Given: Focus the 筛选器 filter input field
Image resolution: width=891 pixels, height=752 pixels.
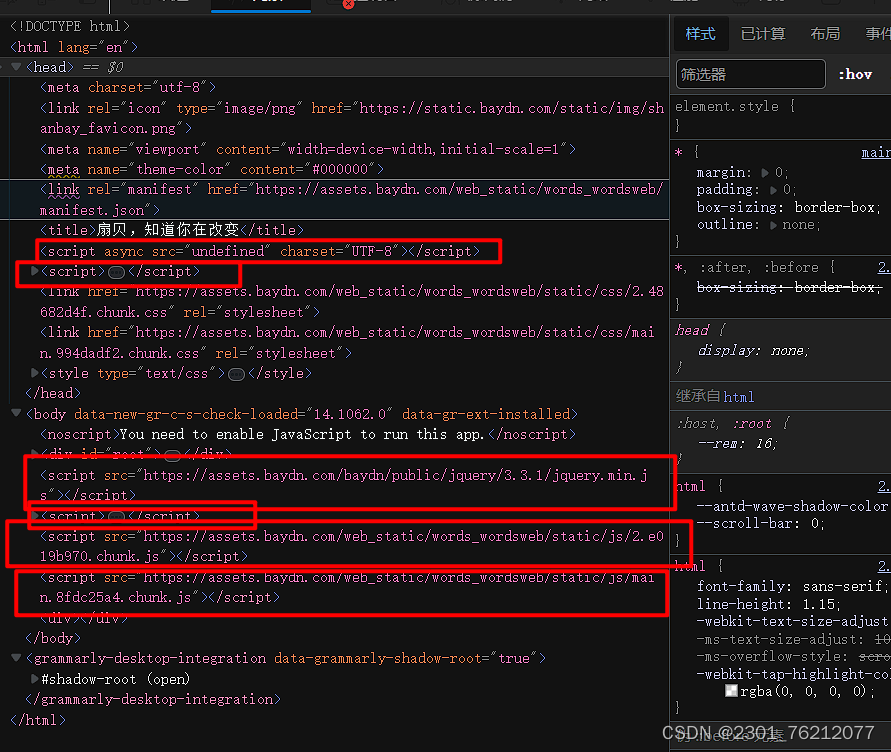Looking at the screenshot, I should point(750,74).
